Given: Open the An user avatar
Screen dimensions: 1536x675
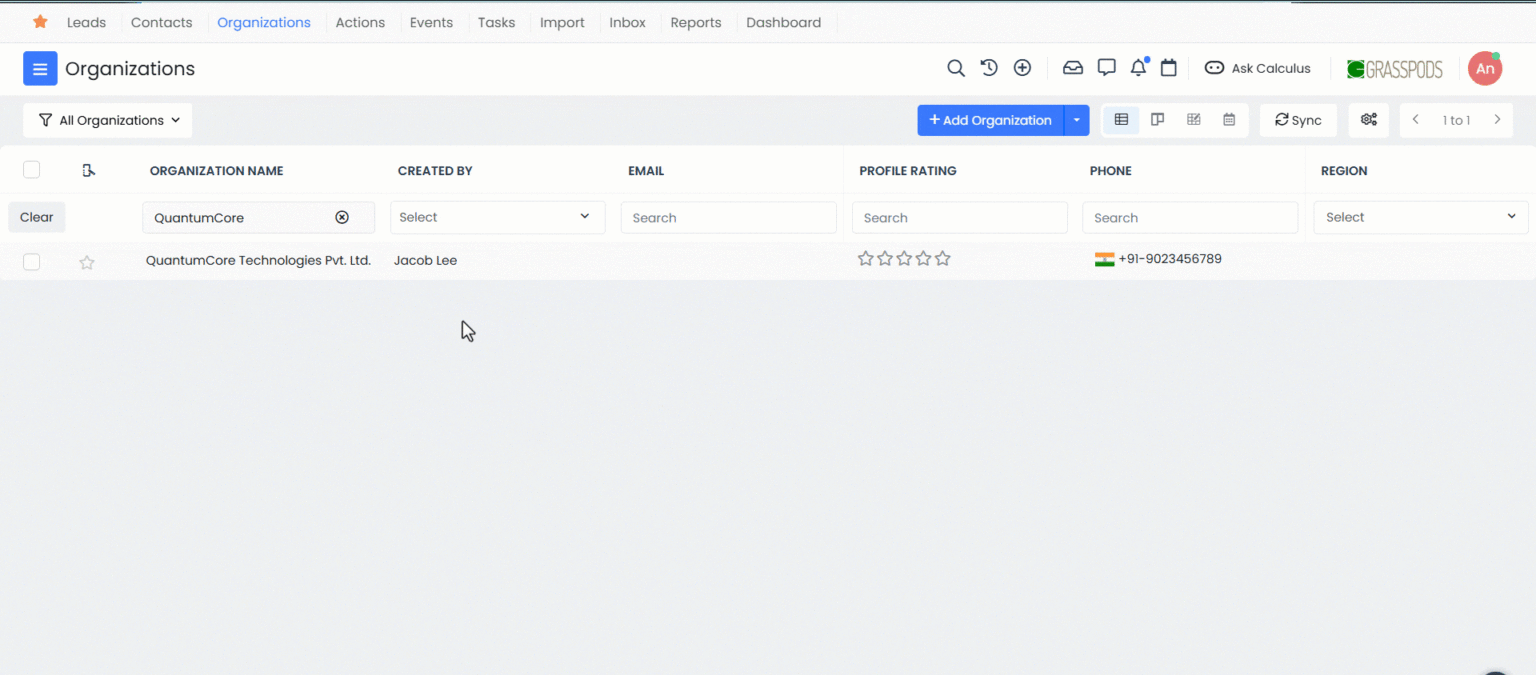Looking at the screenshot, I should [1485, 68].
